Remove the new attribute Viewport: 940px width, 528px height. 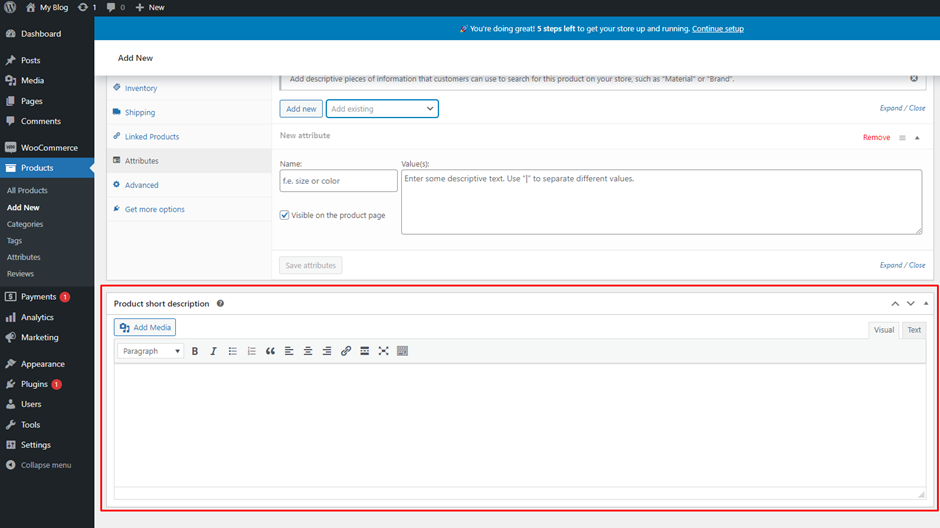pyautogui.click(x=876, y=138)
